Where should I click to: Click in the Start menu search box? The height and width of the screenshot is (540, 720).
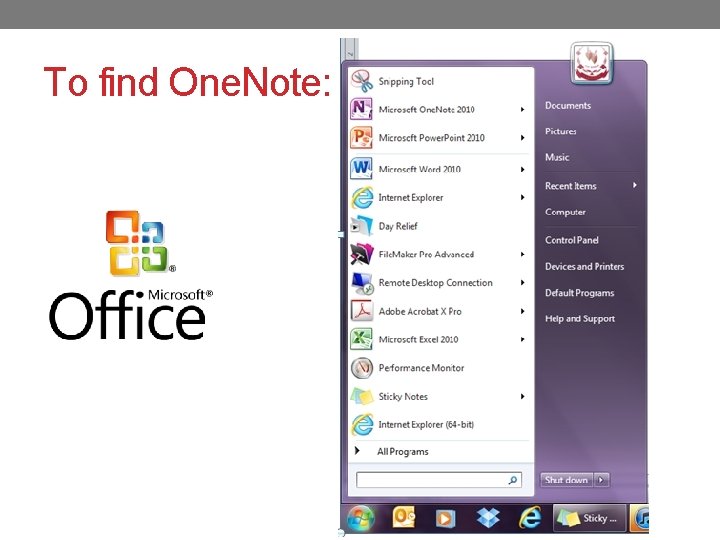coord(439,480)
